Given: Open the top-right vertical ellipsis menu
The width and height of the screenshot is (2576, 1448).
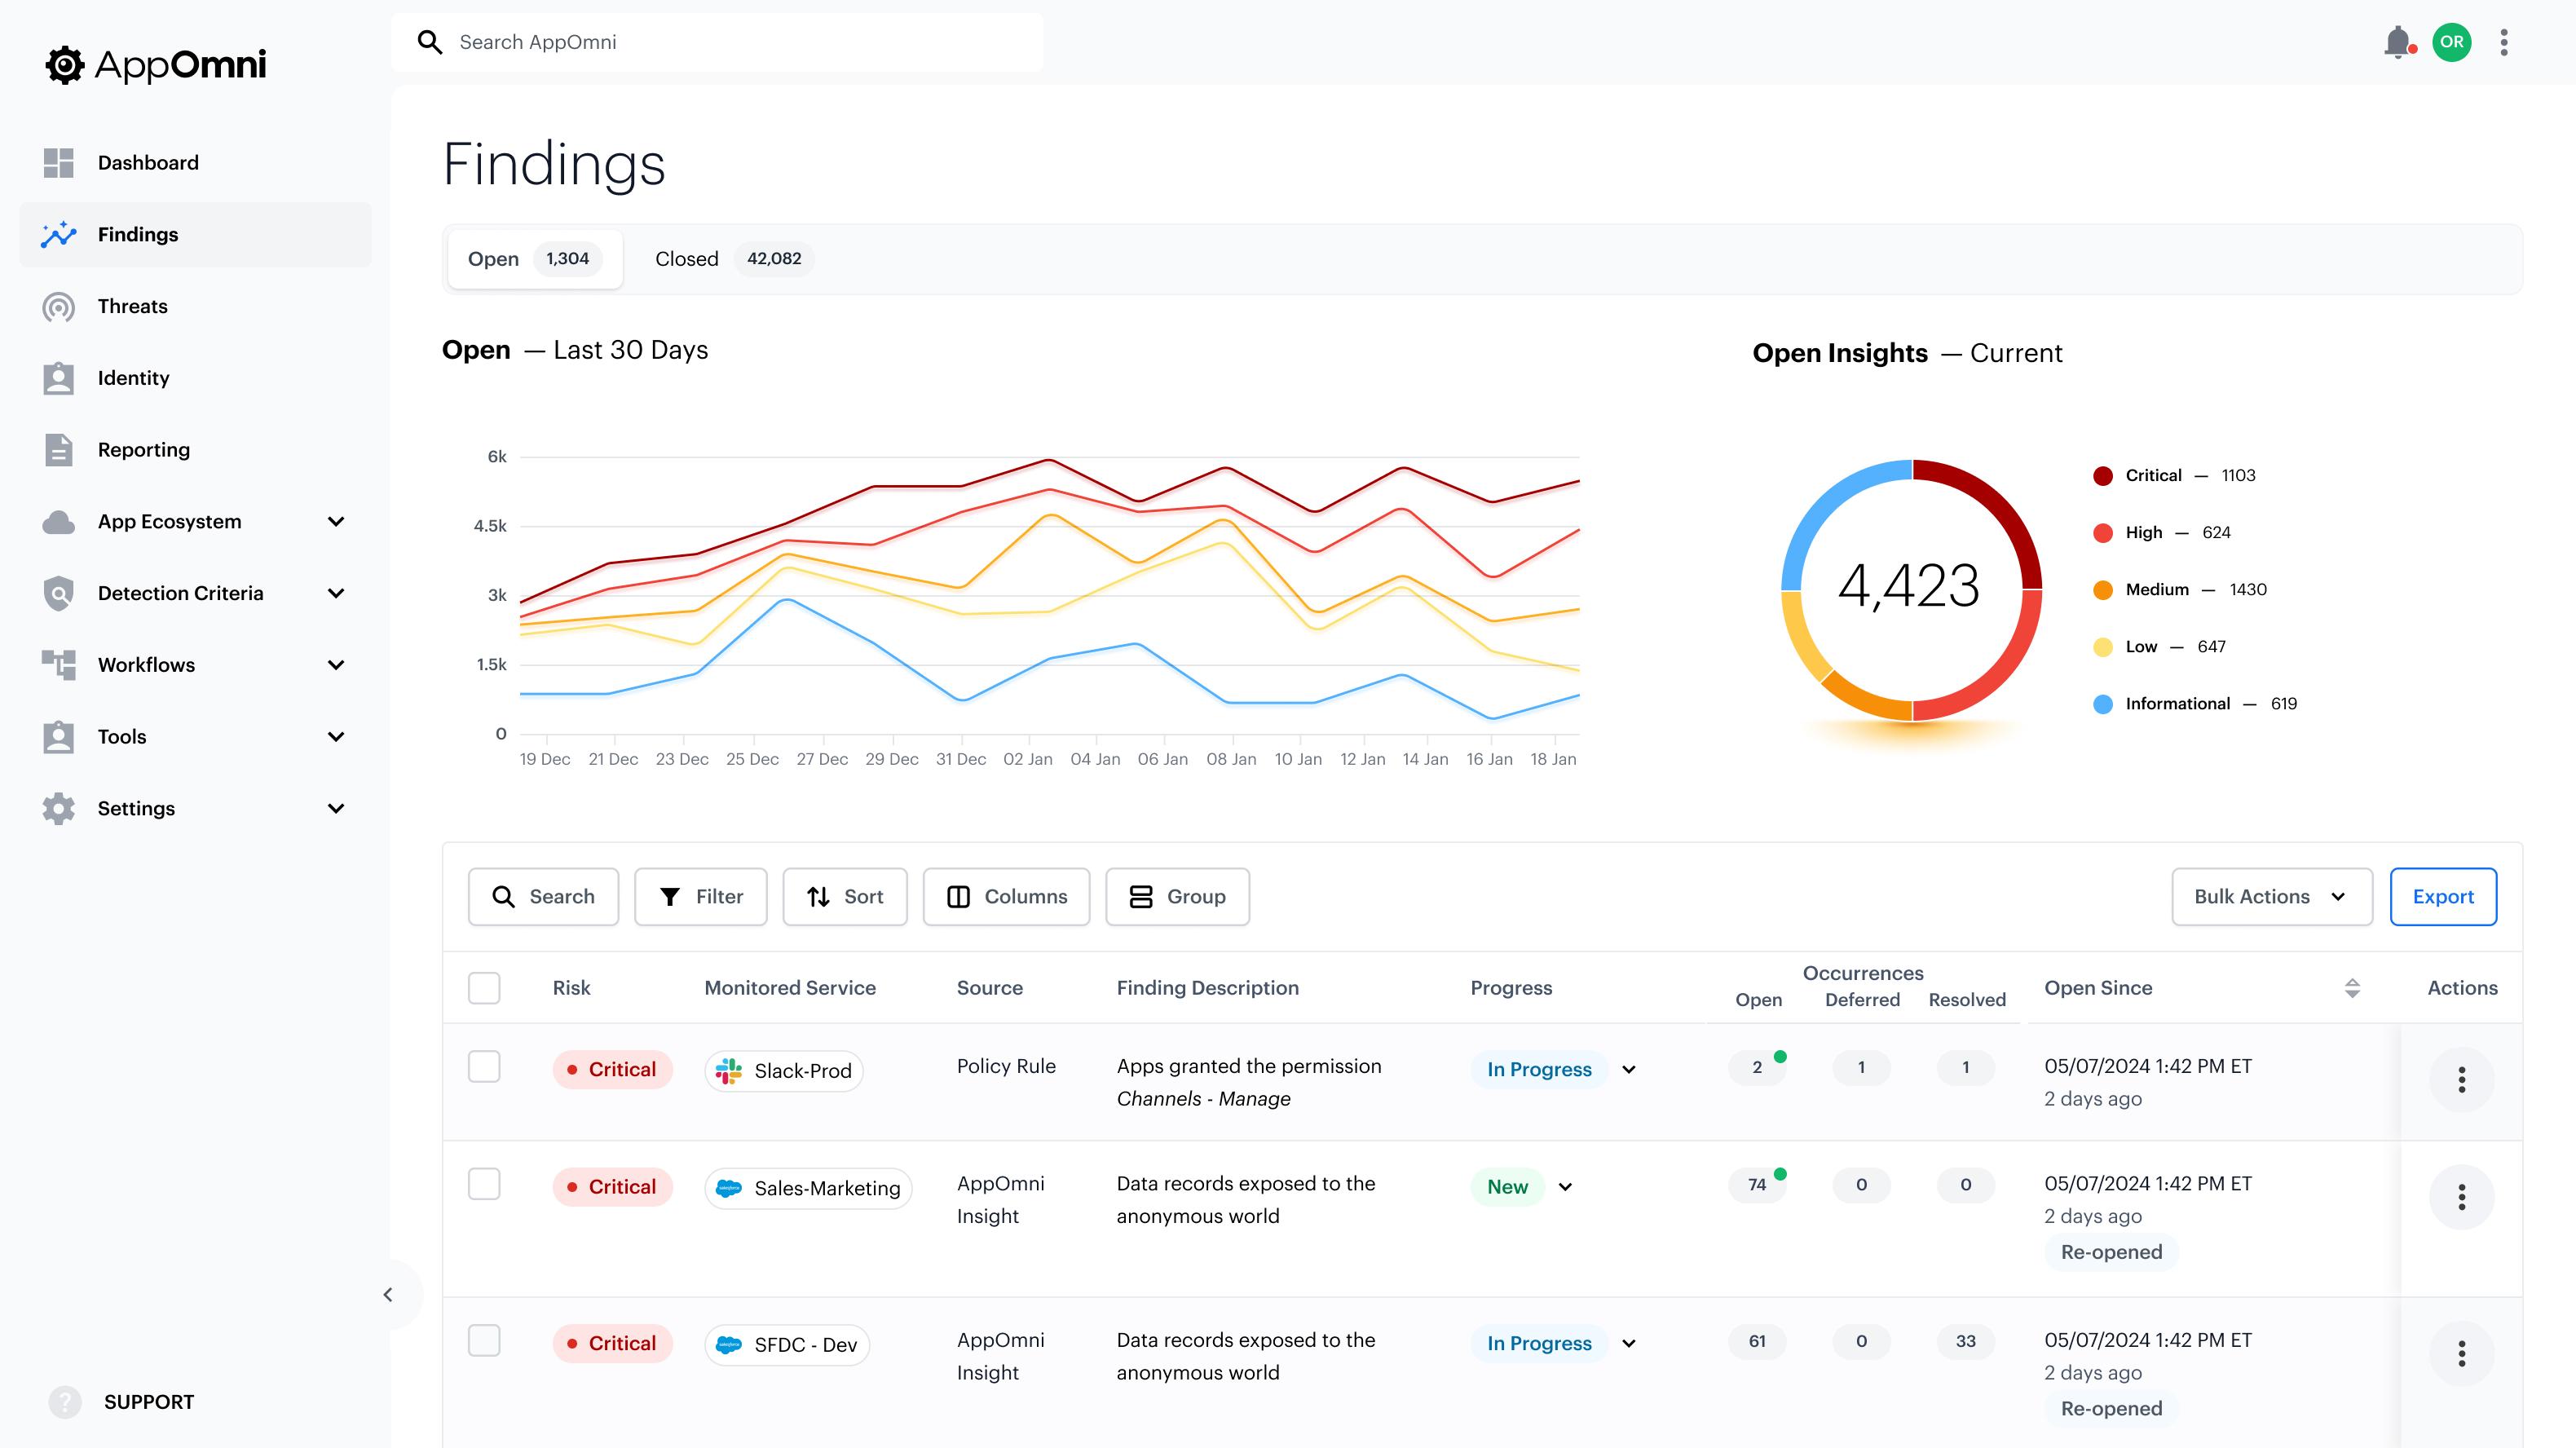Looking at the screenshot, I should pyautogui.click(x=2504, y=42).
